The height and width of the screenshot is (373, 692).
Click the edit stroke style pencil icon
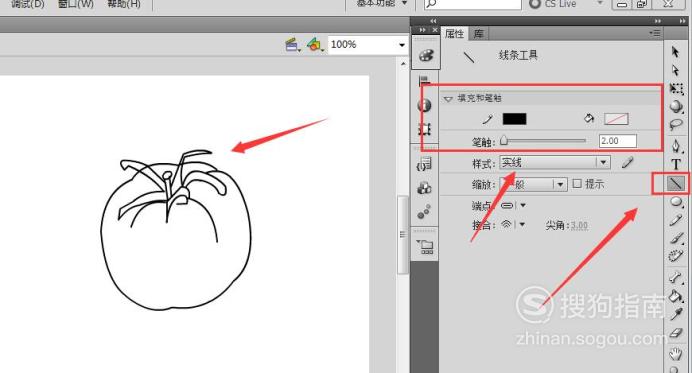pyautogui.click(x=627, y=162)
